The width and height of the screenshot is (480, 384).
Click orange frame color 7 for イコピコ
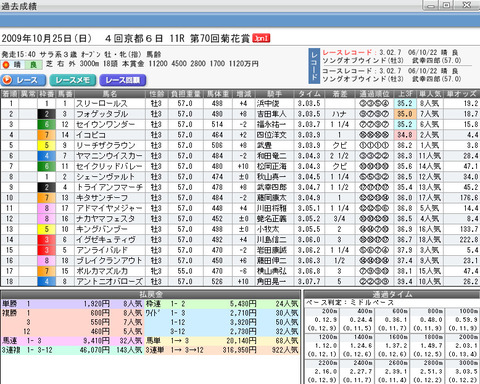(46, 135)
